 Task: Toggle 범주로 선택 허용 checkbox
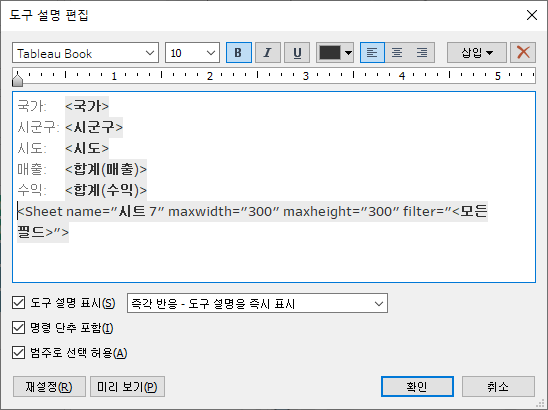pos(19,353)
